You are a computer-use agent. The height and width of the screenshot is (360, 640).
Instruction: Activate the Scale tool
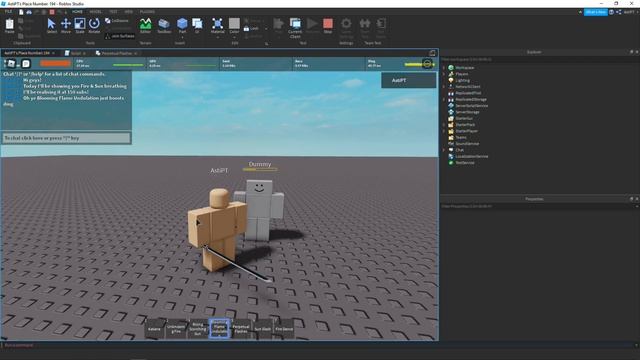pos(80,25)
